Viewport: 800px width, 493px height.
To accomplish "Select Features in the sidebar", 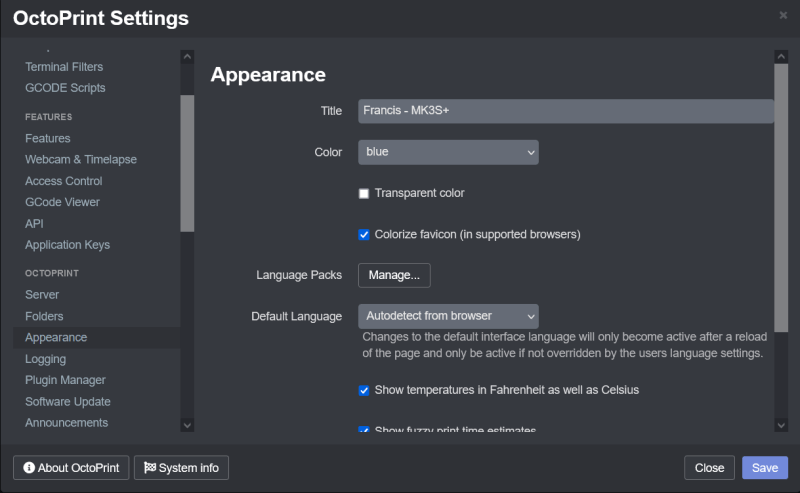I will tap(47, 138).
